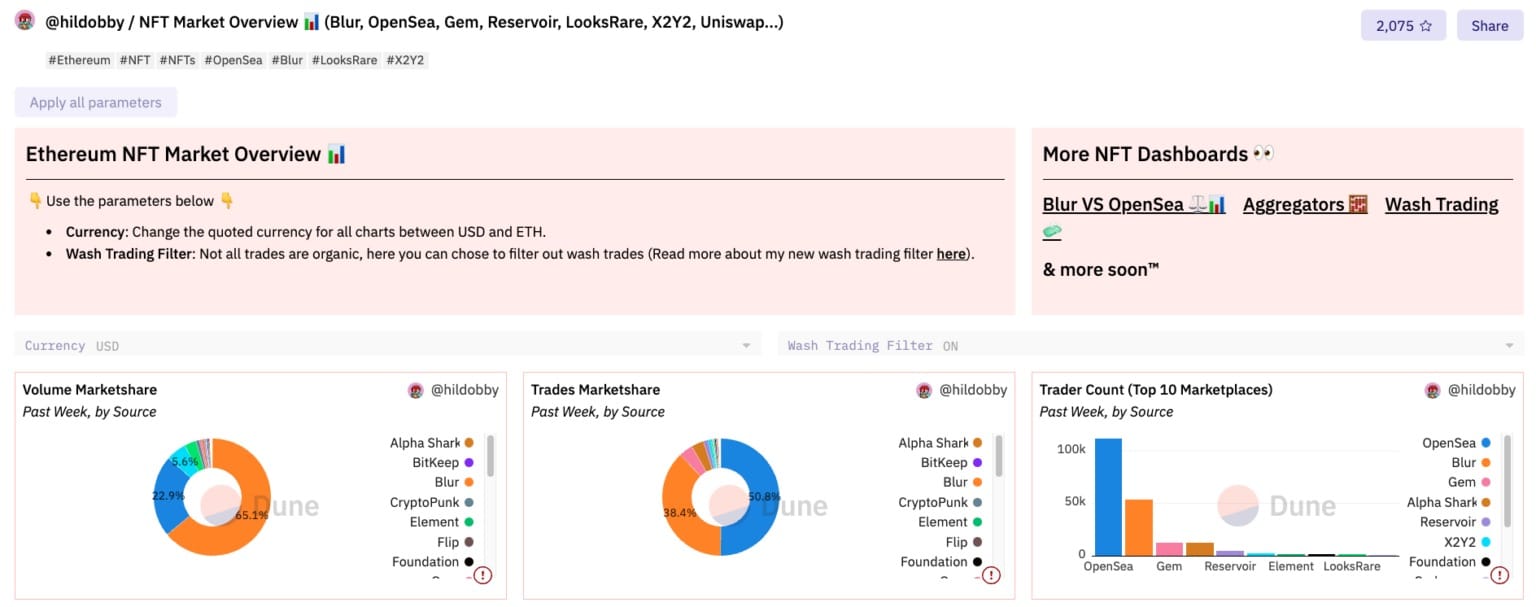1536x607 pixels.
Task: Click Apply all parameters button
Action: click(x=96, y=102)
